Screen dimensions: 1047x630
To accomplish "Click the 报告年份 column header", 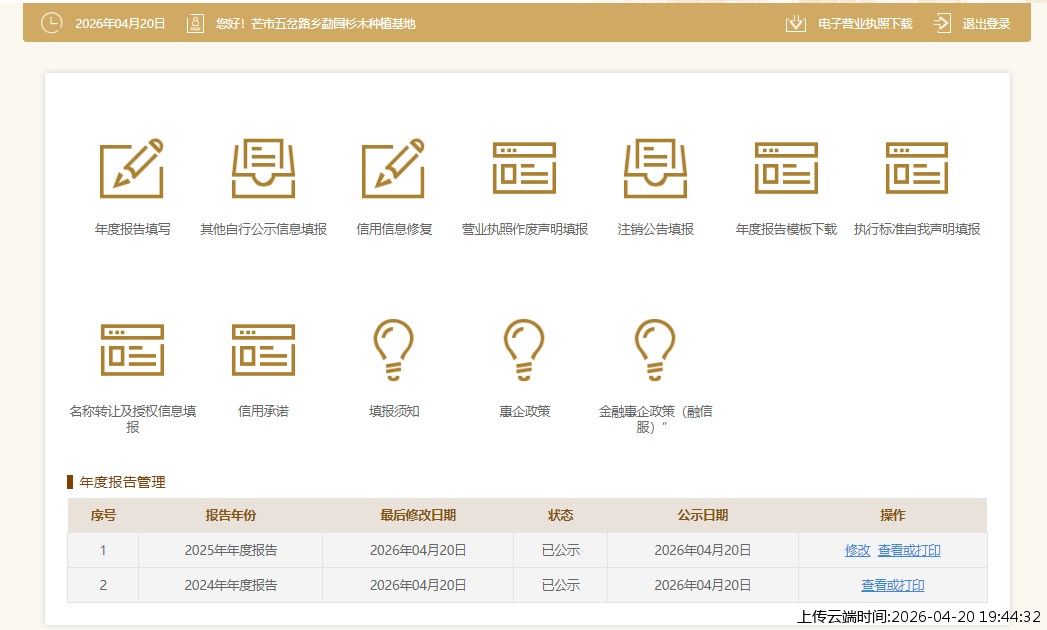I will pos(230,515).
